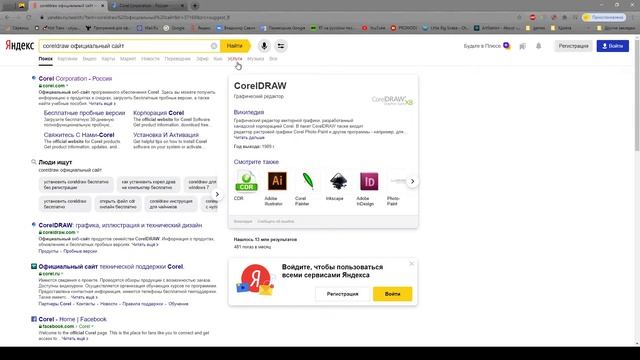
Task: Open Официальный сайт технической поддержки Corel
Action: (x=111, y=267)
